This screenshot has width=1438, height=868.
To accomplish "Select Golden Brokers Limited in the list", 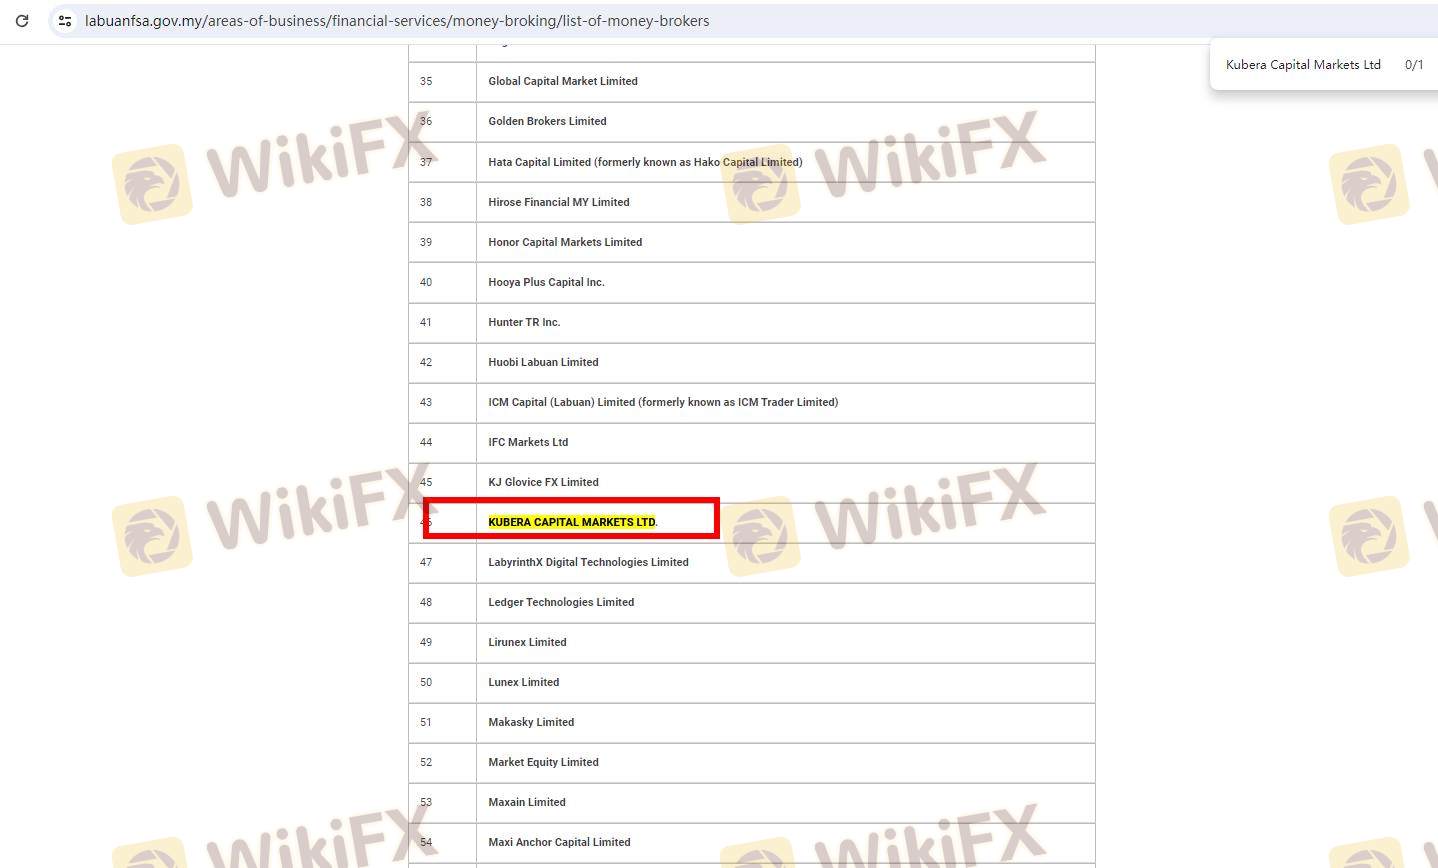I will pos(547,121).
